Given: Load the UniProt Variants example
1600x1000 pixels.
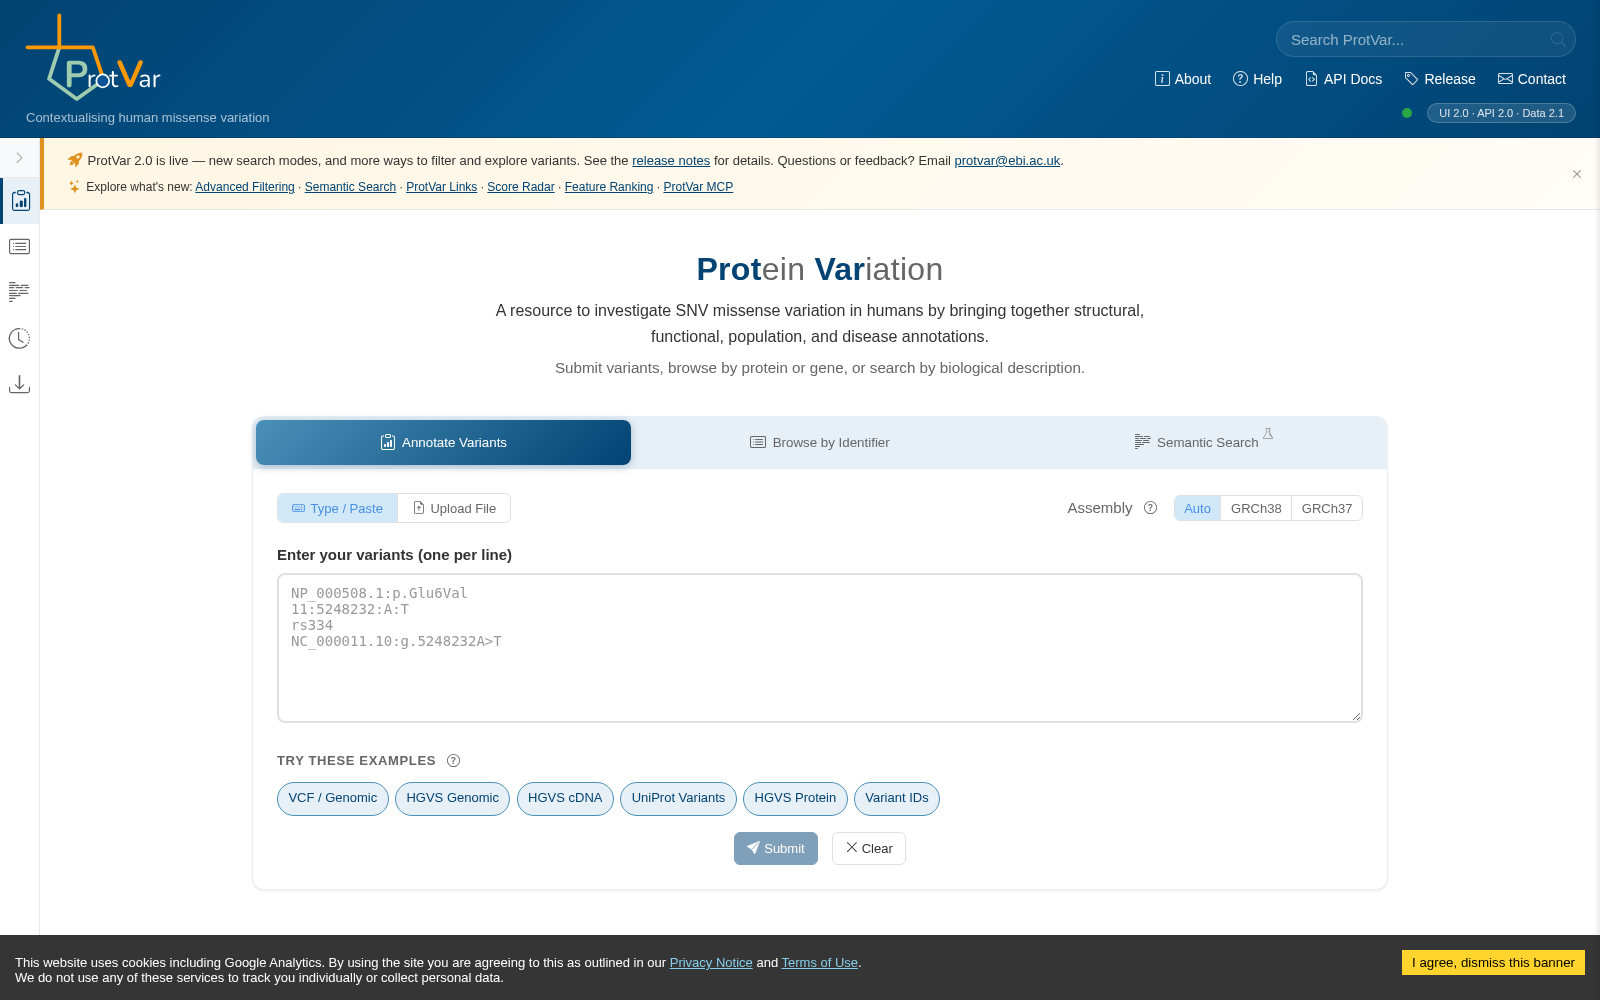Looking at the screenshot, I should point(678,799).
